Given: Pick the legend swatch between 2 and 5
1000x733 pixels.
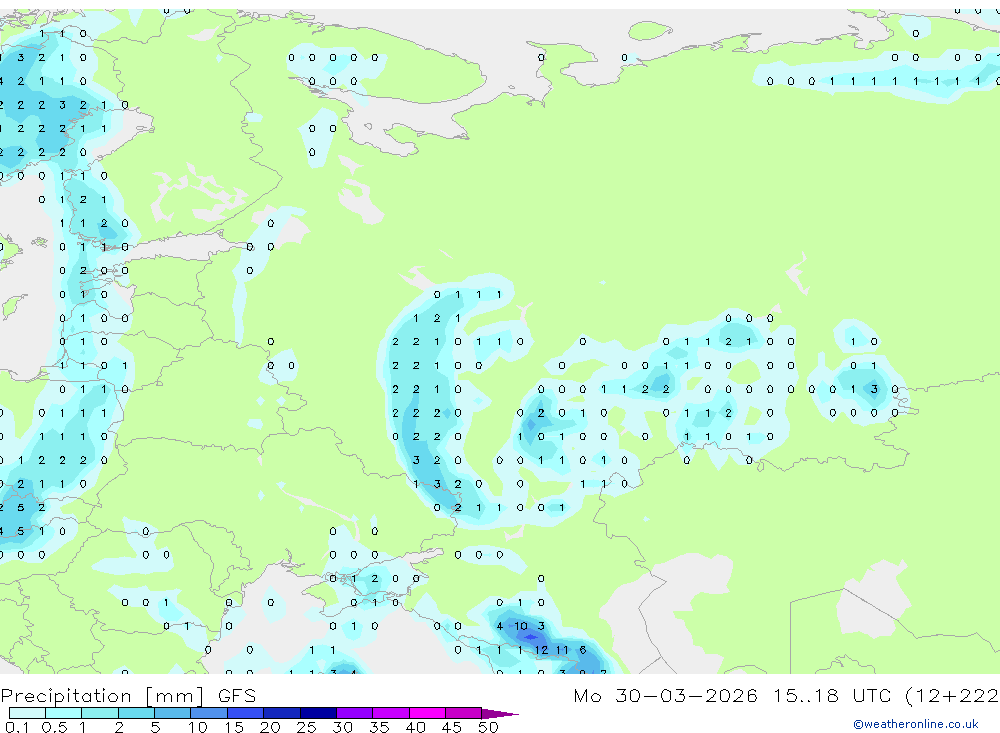Looking at the screenshot, I should pyautogui.click(x=136, y=713).
